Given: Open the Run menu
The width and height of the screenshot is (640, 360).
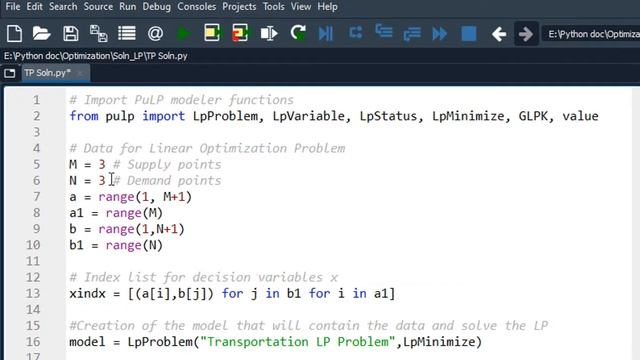Looking at the screenshot, I should [127, 7].
